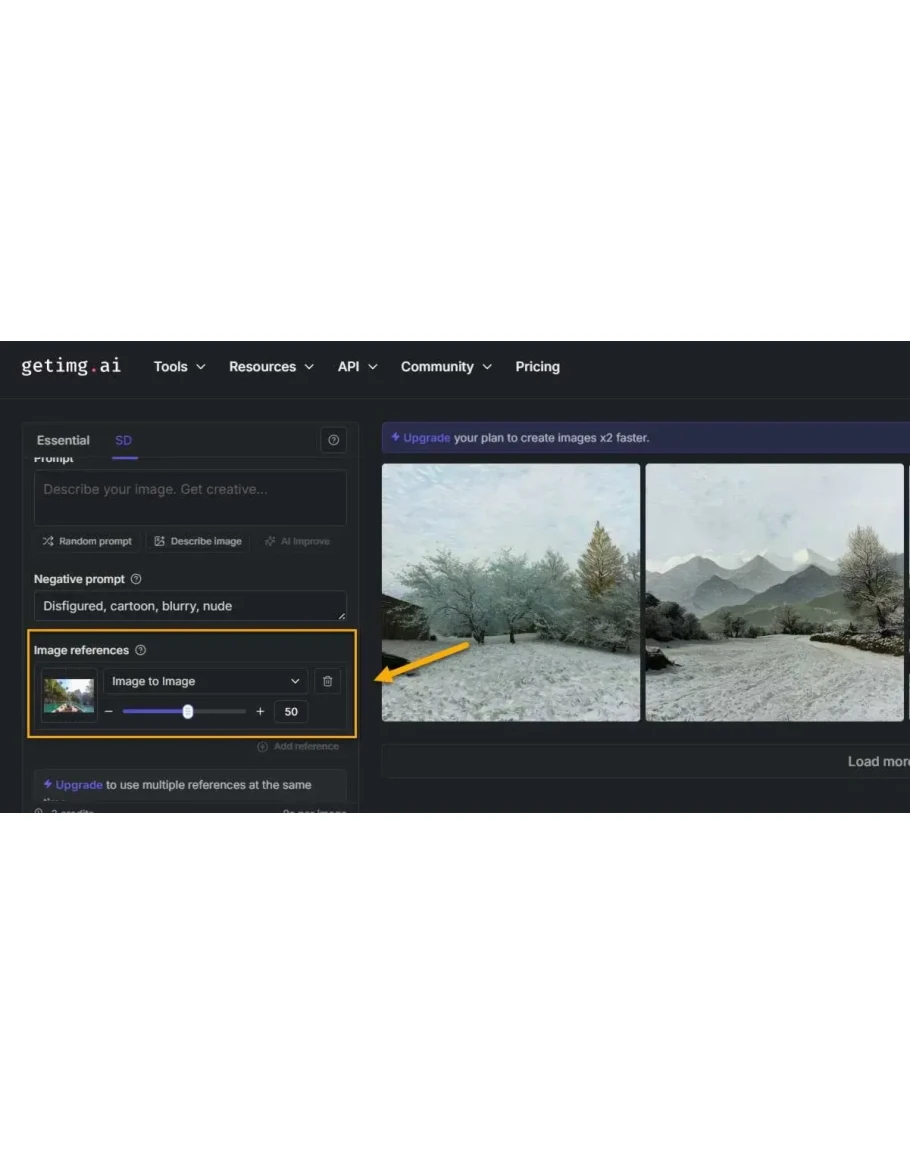Image resolution: width=910 pixels, height=1155 pixels.
Task: Click the Describe image button
Action: point(198,541)
